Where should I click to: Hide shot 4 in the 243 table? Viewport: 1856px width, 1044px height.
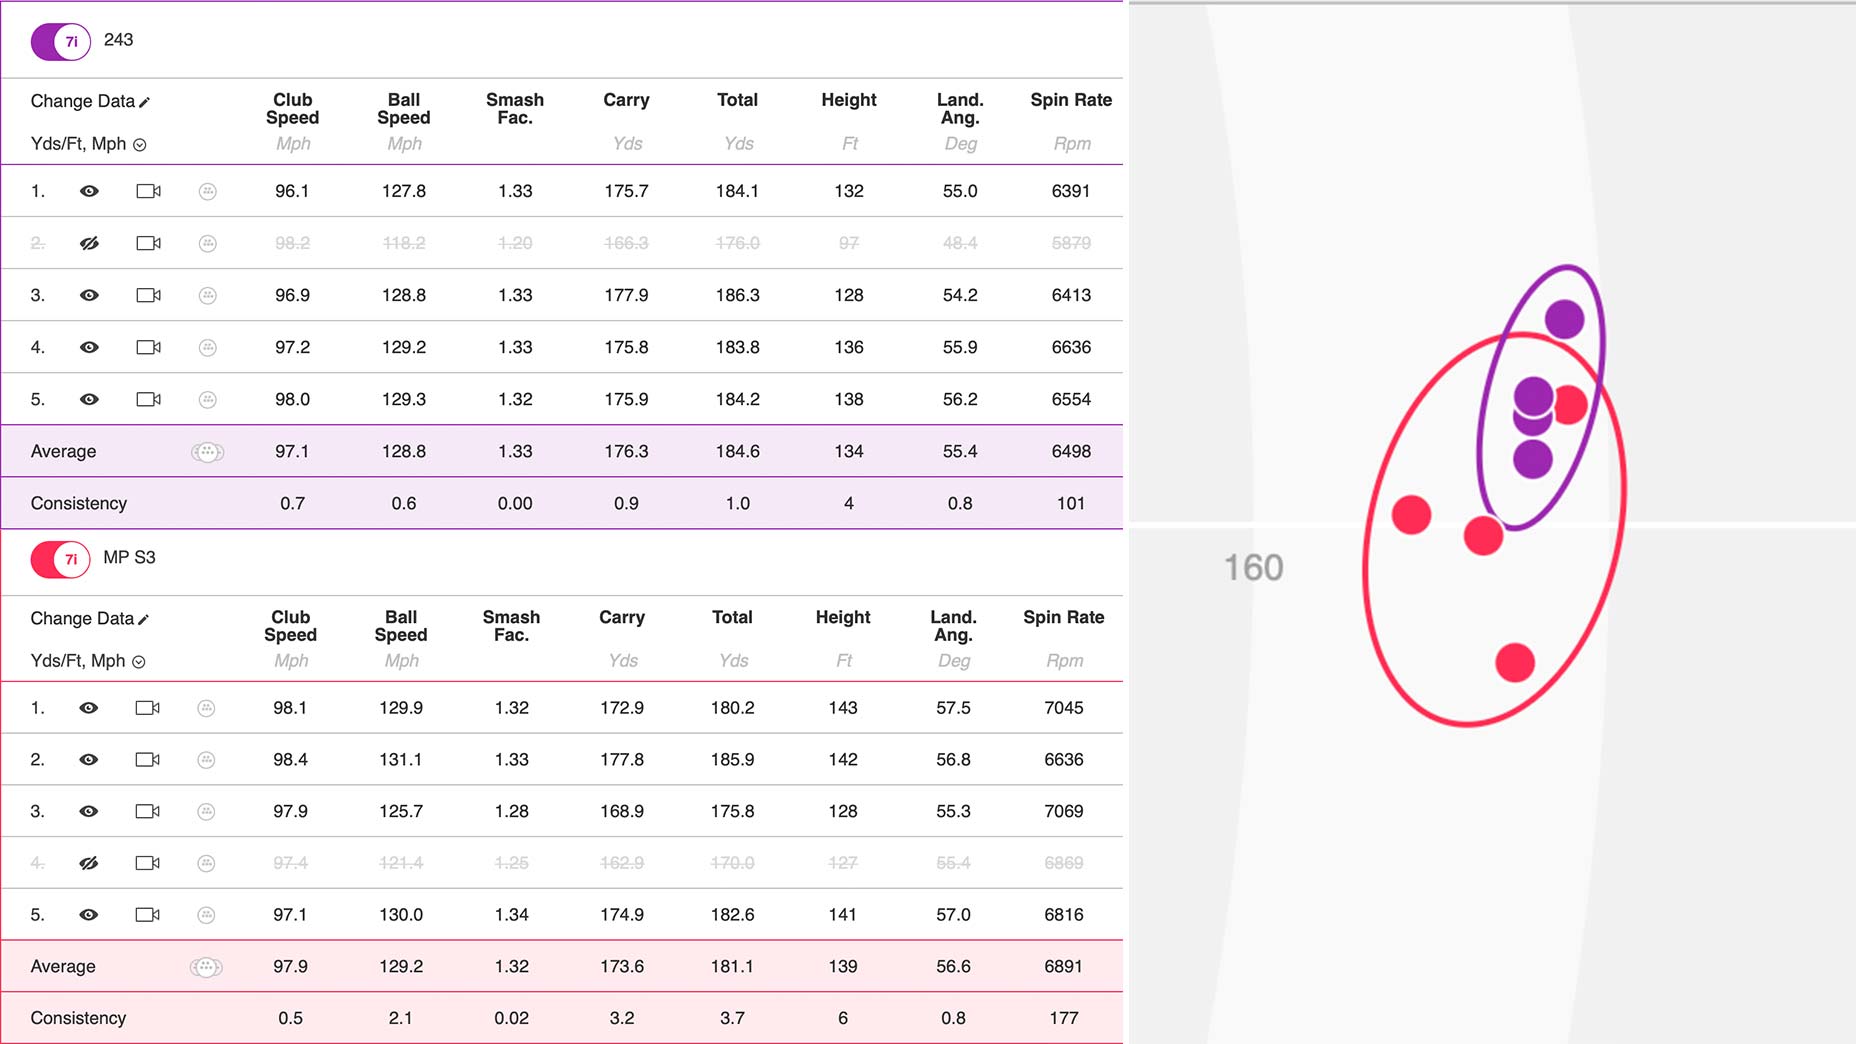[x=89, y=346]
